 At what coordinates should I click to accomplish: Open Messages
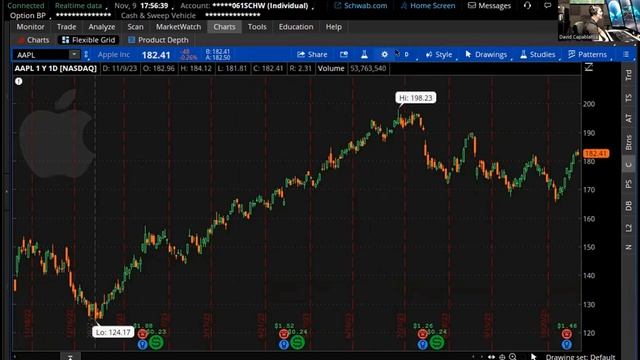489,6
